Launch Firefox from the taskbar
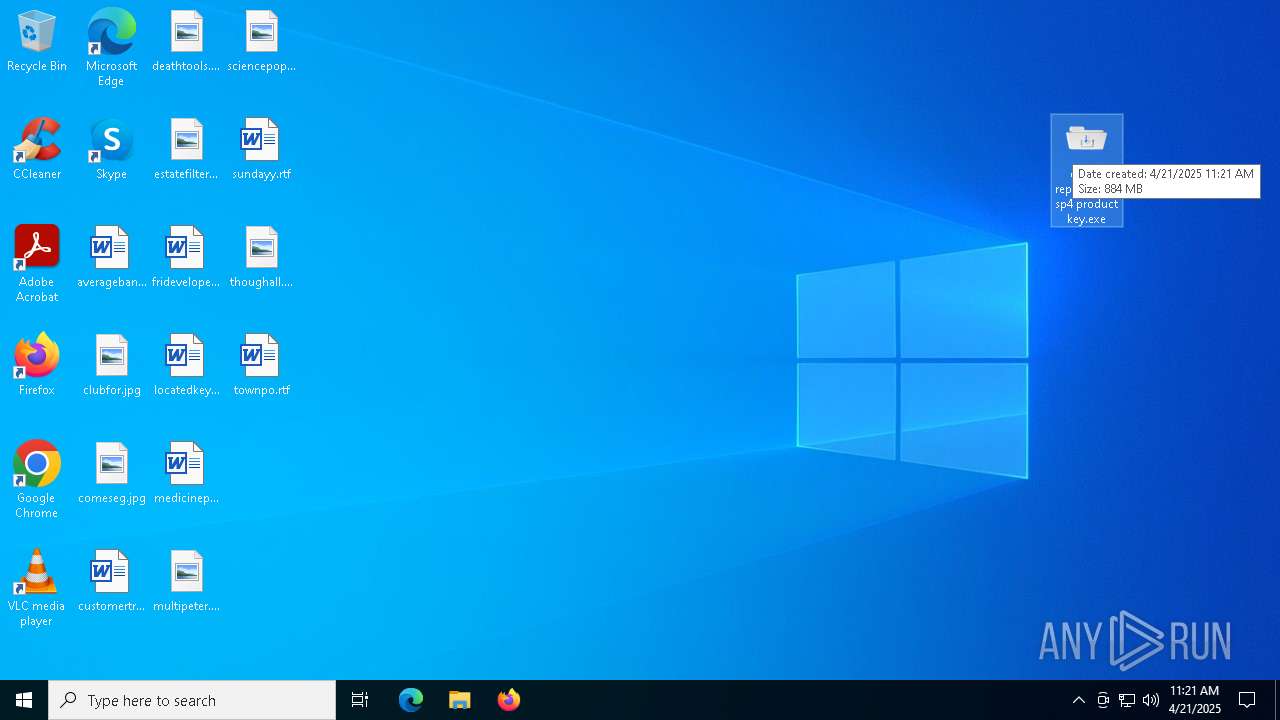The height and width of the screenshot is (720, 1280). 509,700
